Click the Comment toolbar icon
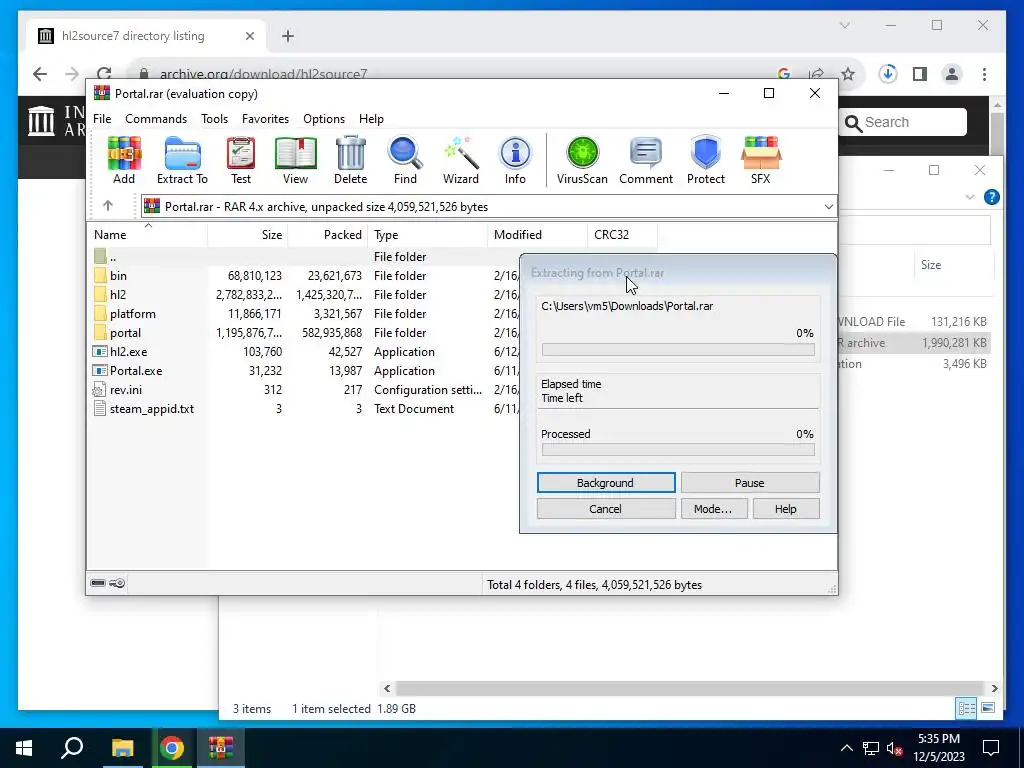 click(646, 160)
